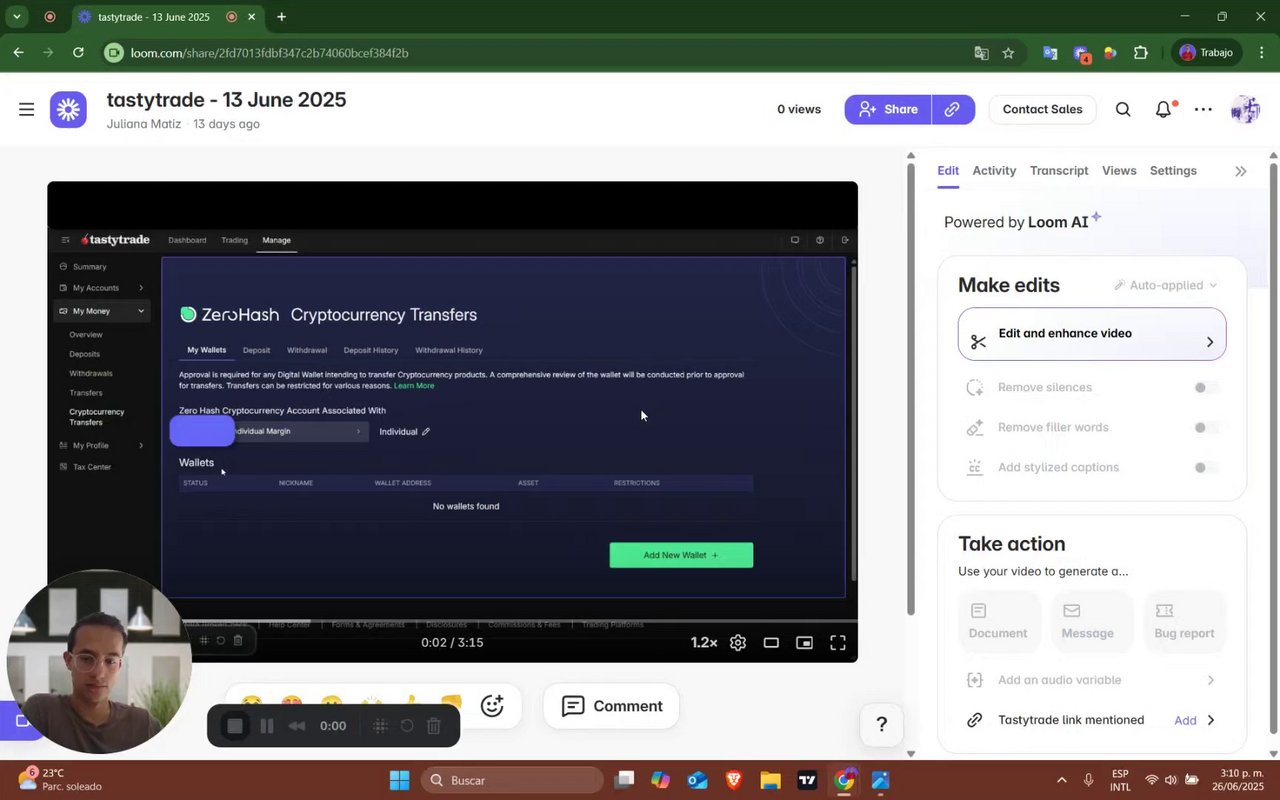The image size is (1280, 800).
Task: Expand Add an audio variable row
Action: 1092,680
